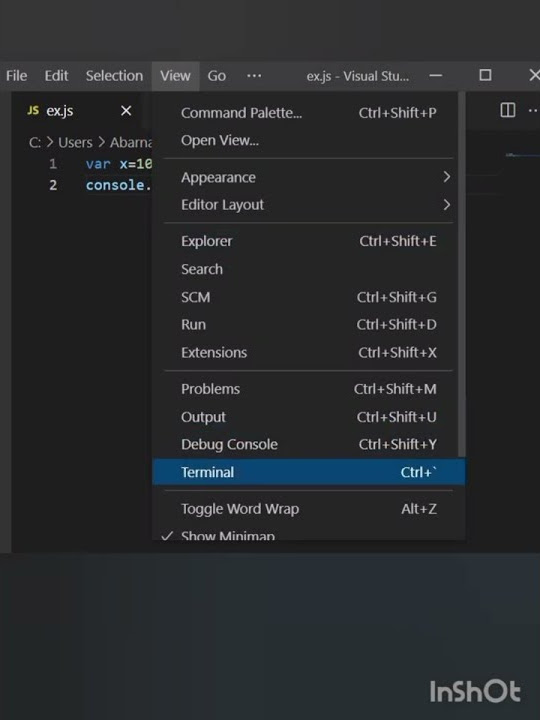Close the ex.js editor tab

pos(126,111)
